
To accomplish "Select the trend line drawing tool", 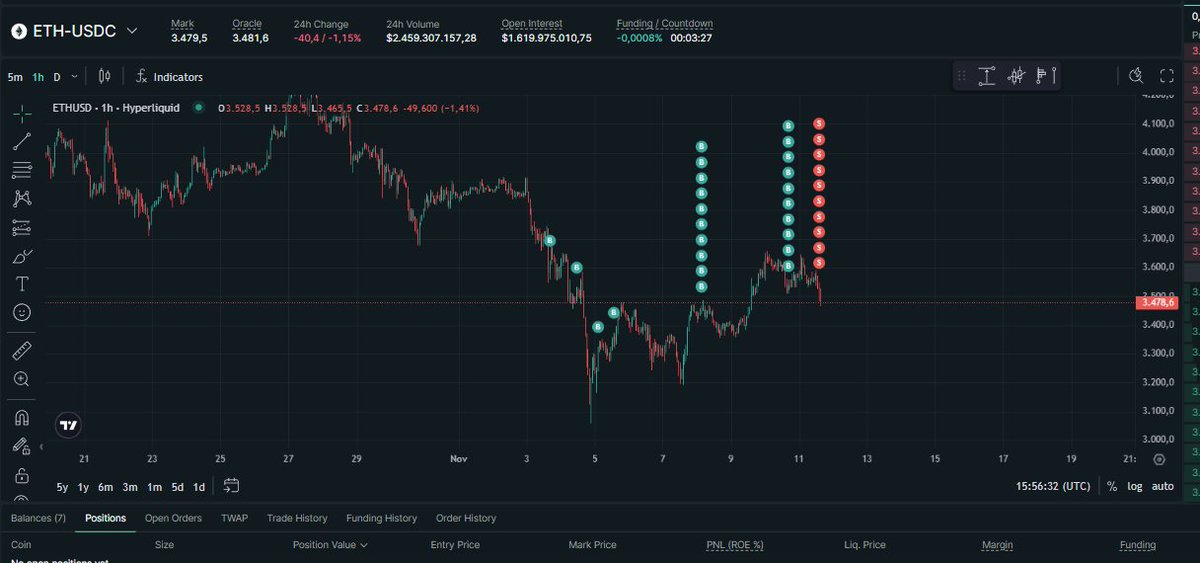I will [x=22, y=142].
